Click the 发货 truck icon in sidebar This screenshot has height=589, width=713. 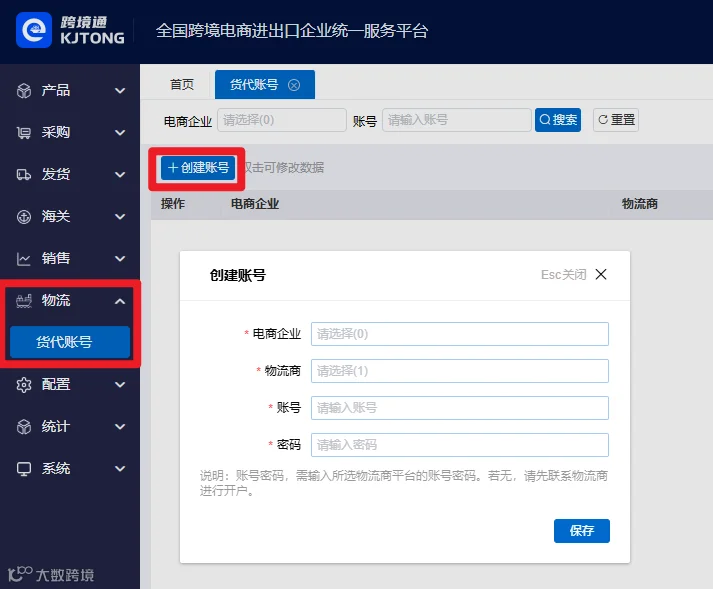pos(24,175)
